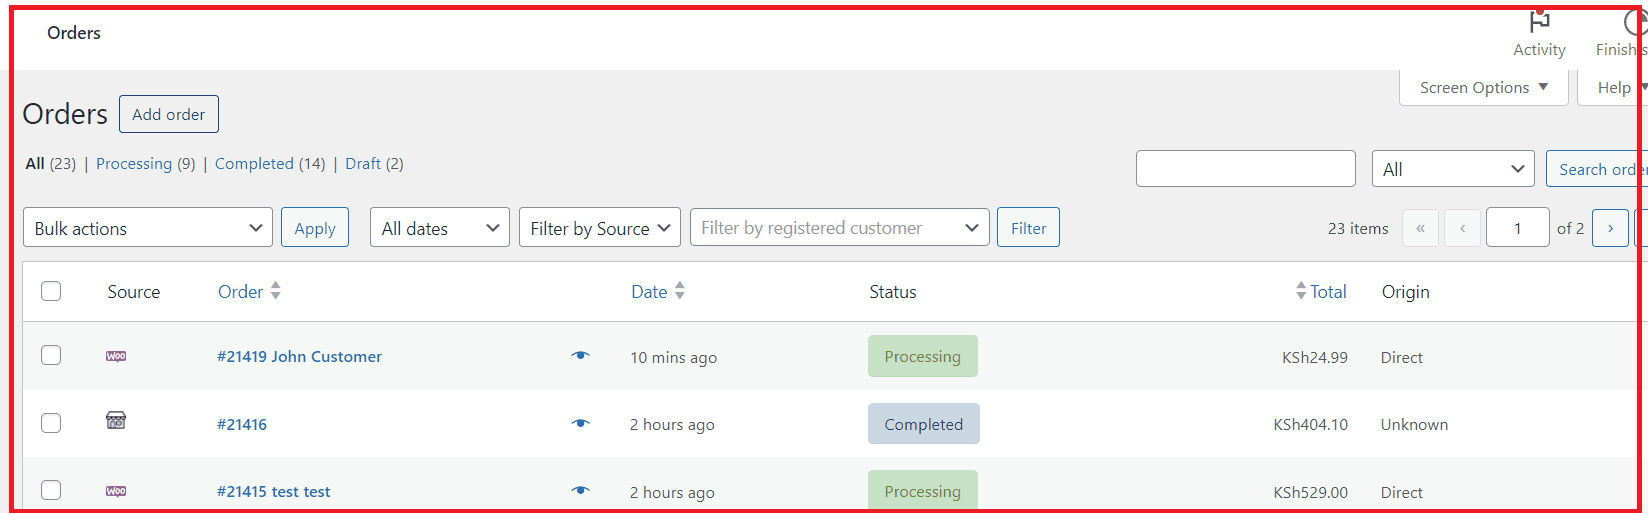
Task: Tick the select-all orders checkbox in header
Action: point(51,291)
